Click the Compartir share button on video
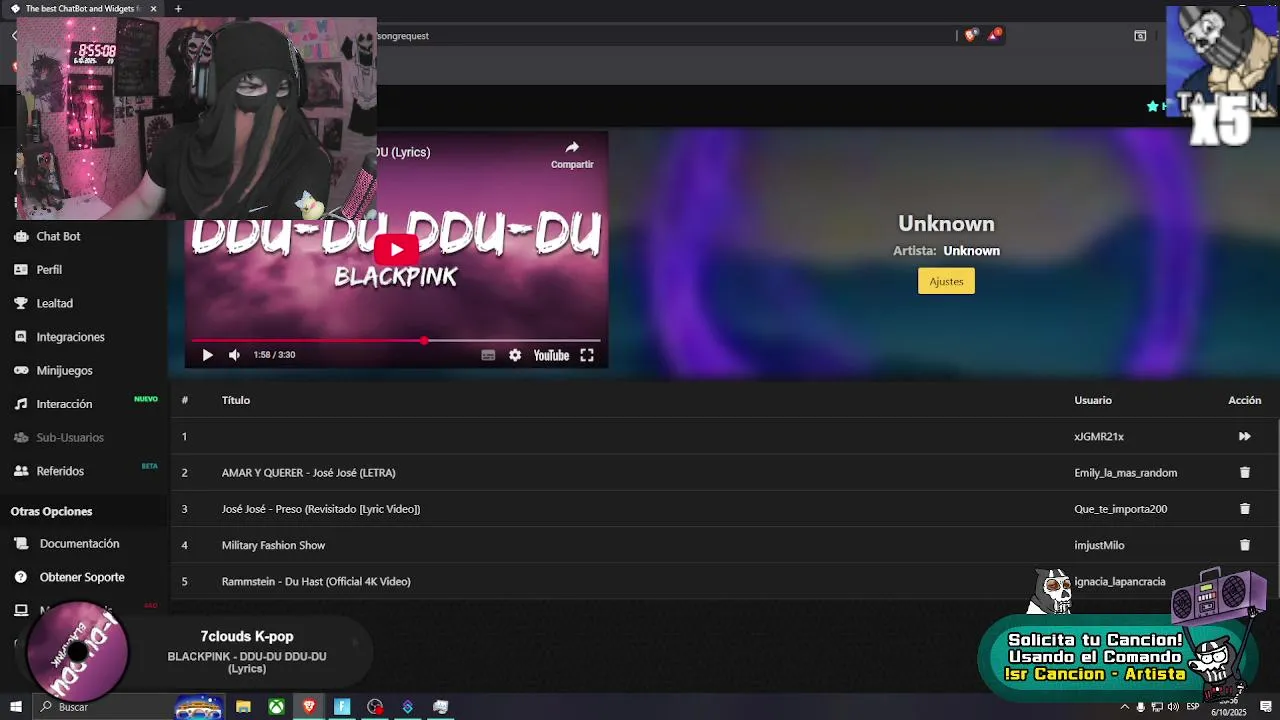The width and height of the screenshot is (1280, 720). (572, 154)
